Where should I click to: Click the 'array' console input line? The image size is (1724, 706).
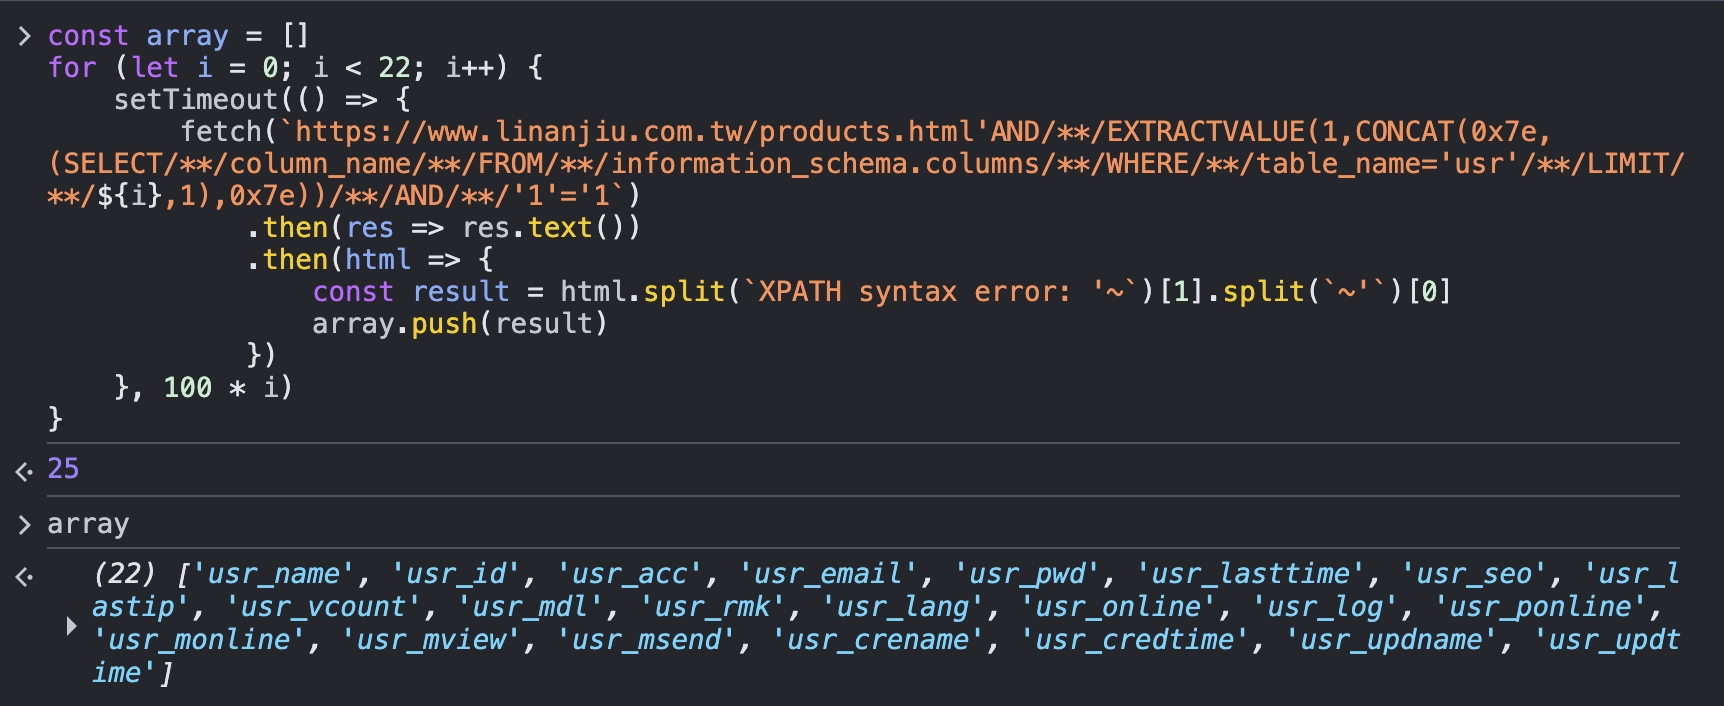[x=88, y=524]
